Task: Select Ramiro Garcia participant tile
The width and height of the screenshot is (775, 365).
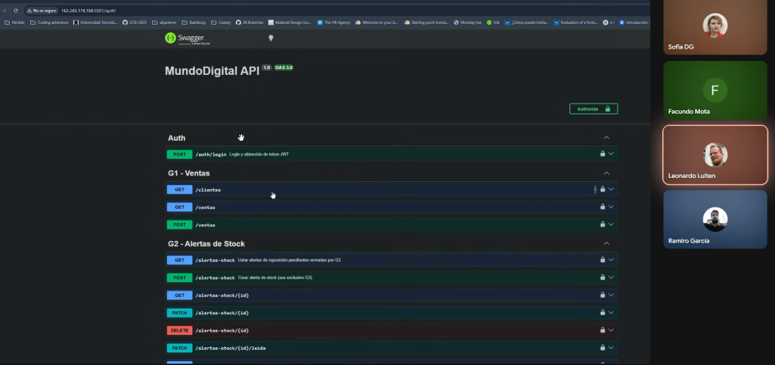Action: coord(715,219)
